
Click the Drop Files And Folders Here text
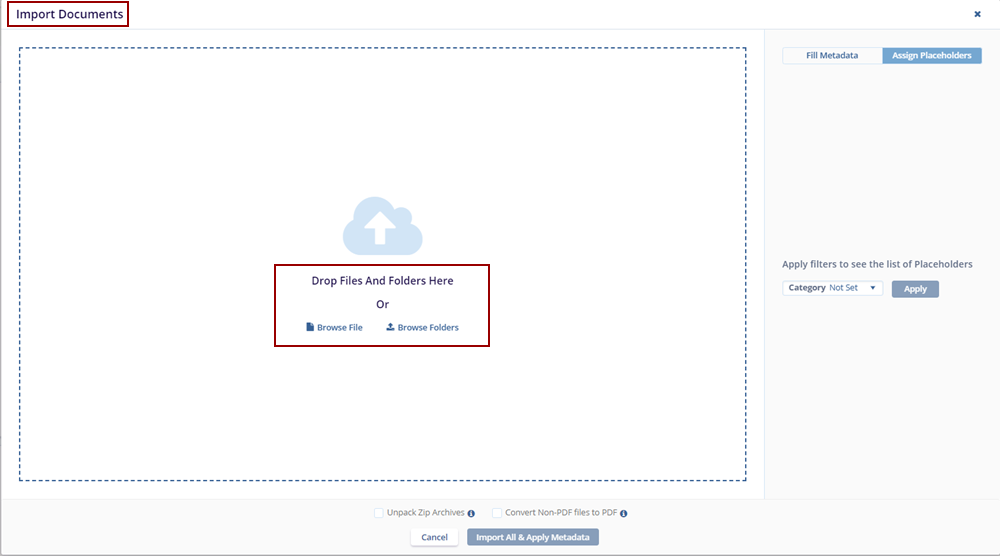382,281
